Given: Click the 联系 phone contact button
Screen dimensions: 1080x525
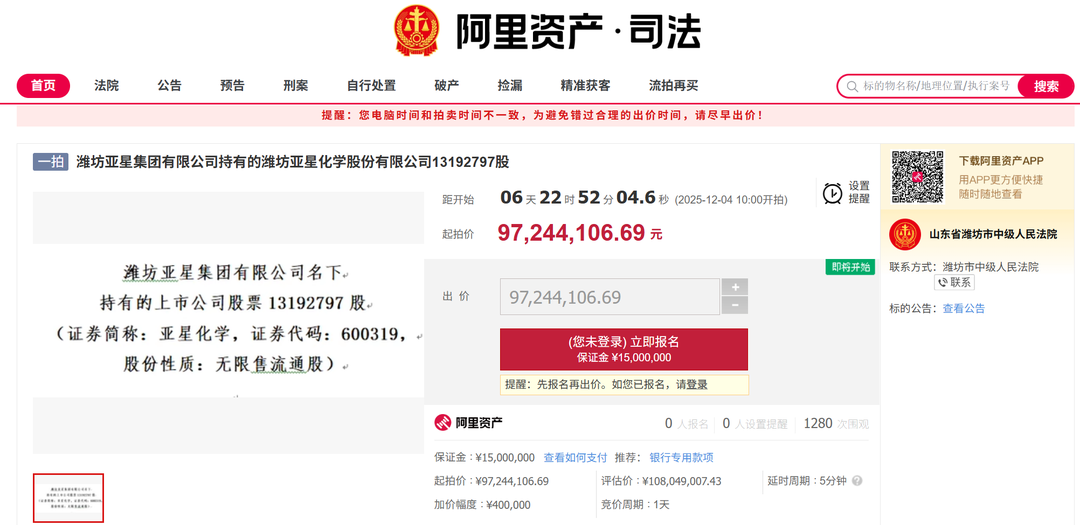Looking at the screenshot, I should tap(954, 283).
